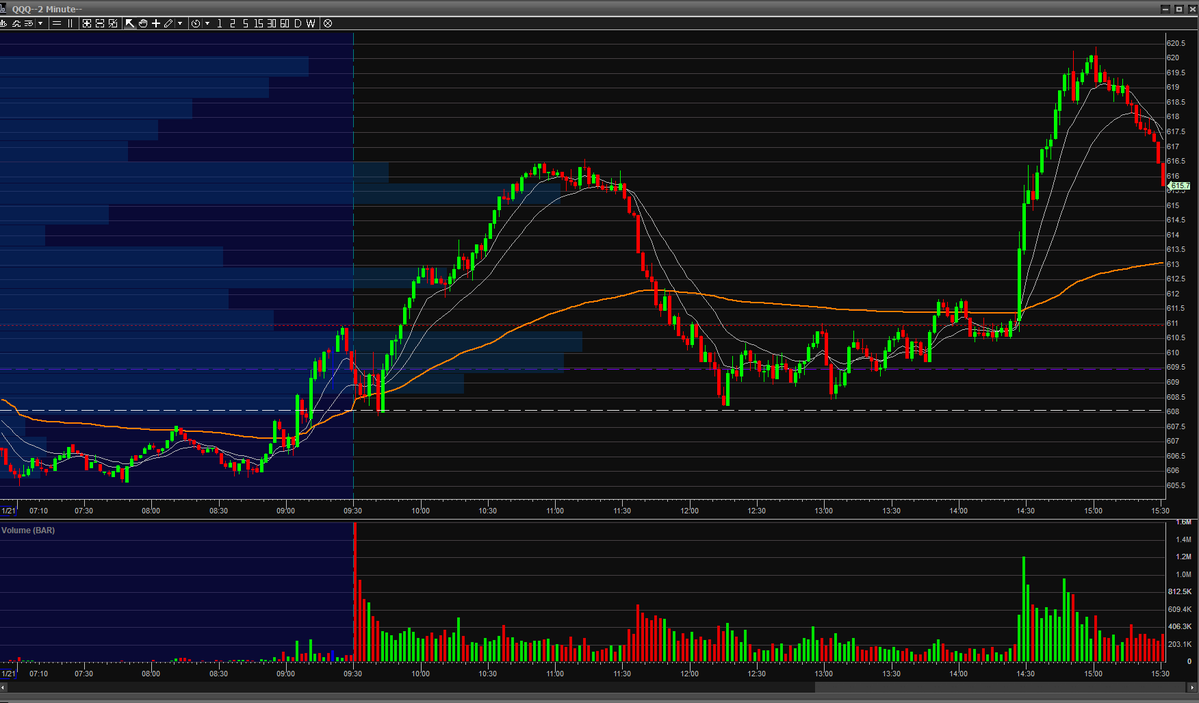This screenshot has width=1199, height=703.
Task: Maximize the chart window
Action: tap(1179, 8)
